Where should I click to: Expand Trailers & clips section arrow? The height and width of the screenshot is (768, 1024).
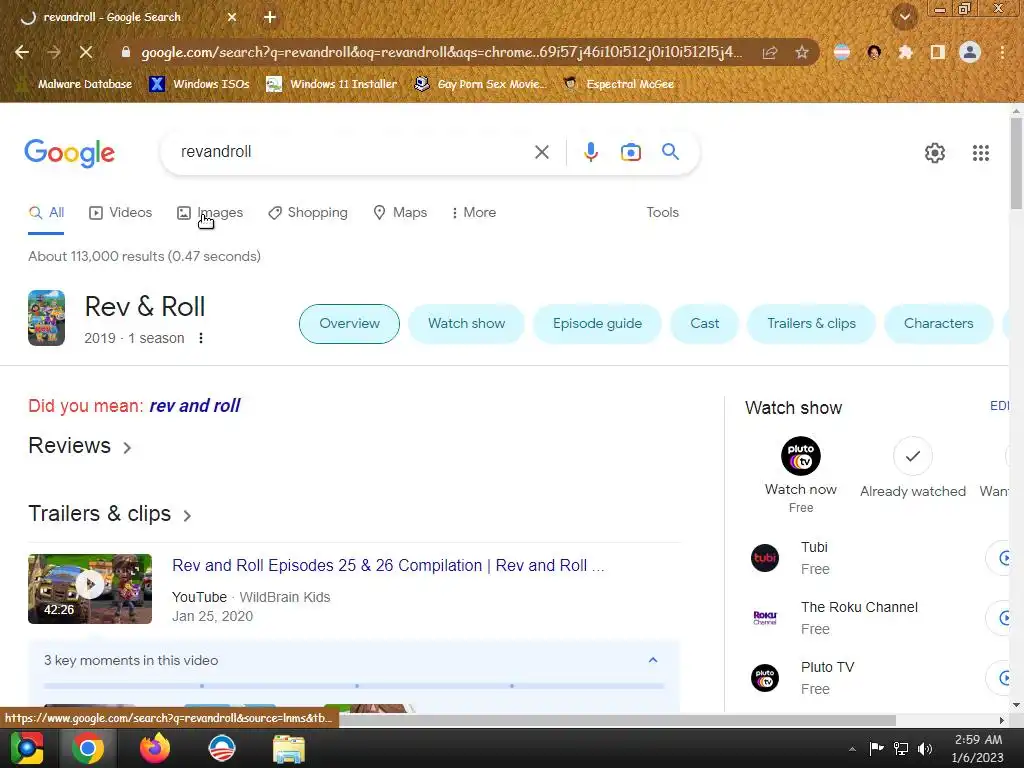(187, 516)
